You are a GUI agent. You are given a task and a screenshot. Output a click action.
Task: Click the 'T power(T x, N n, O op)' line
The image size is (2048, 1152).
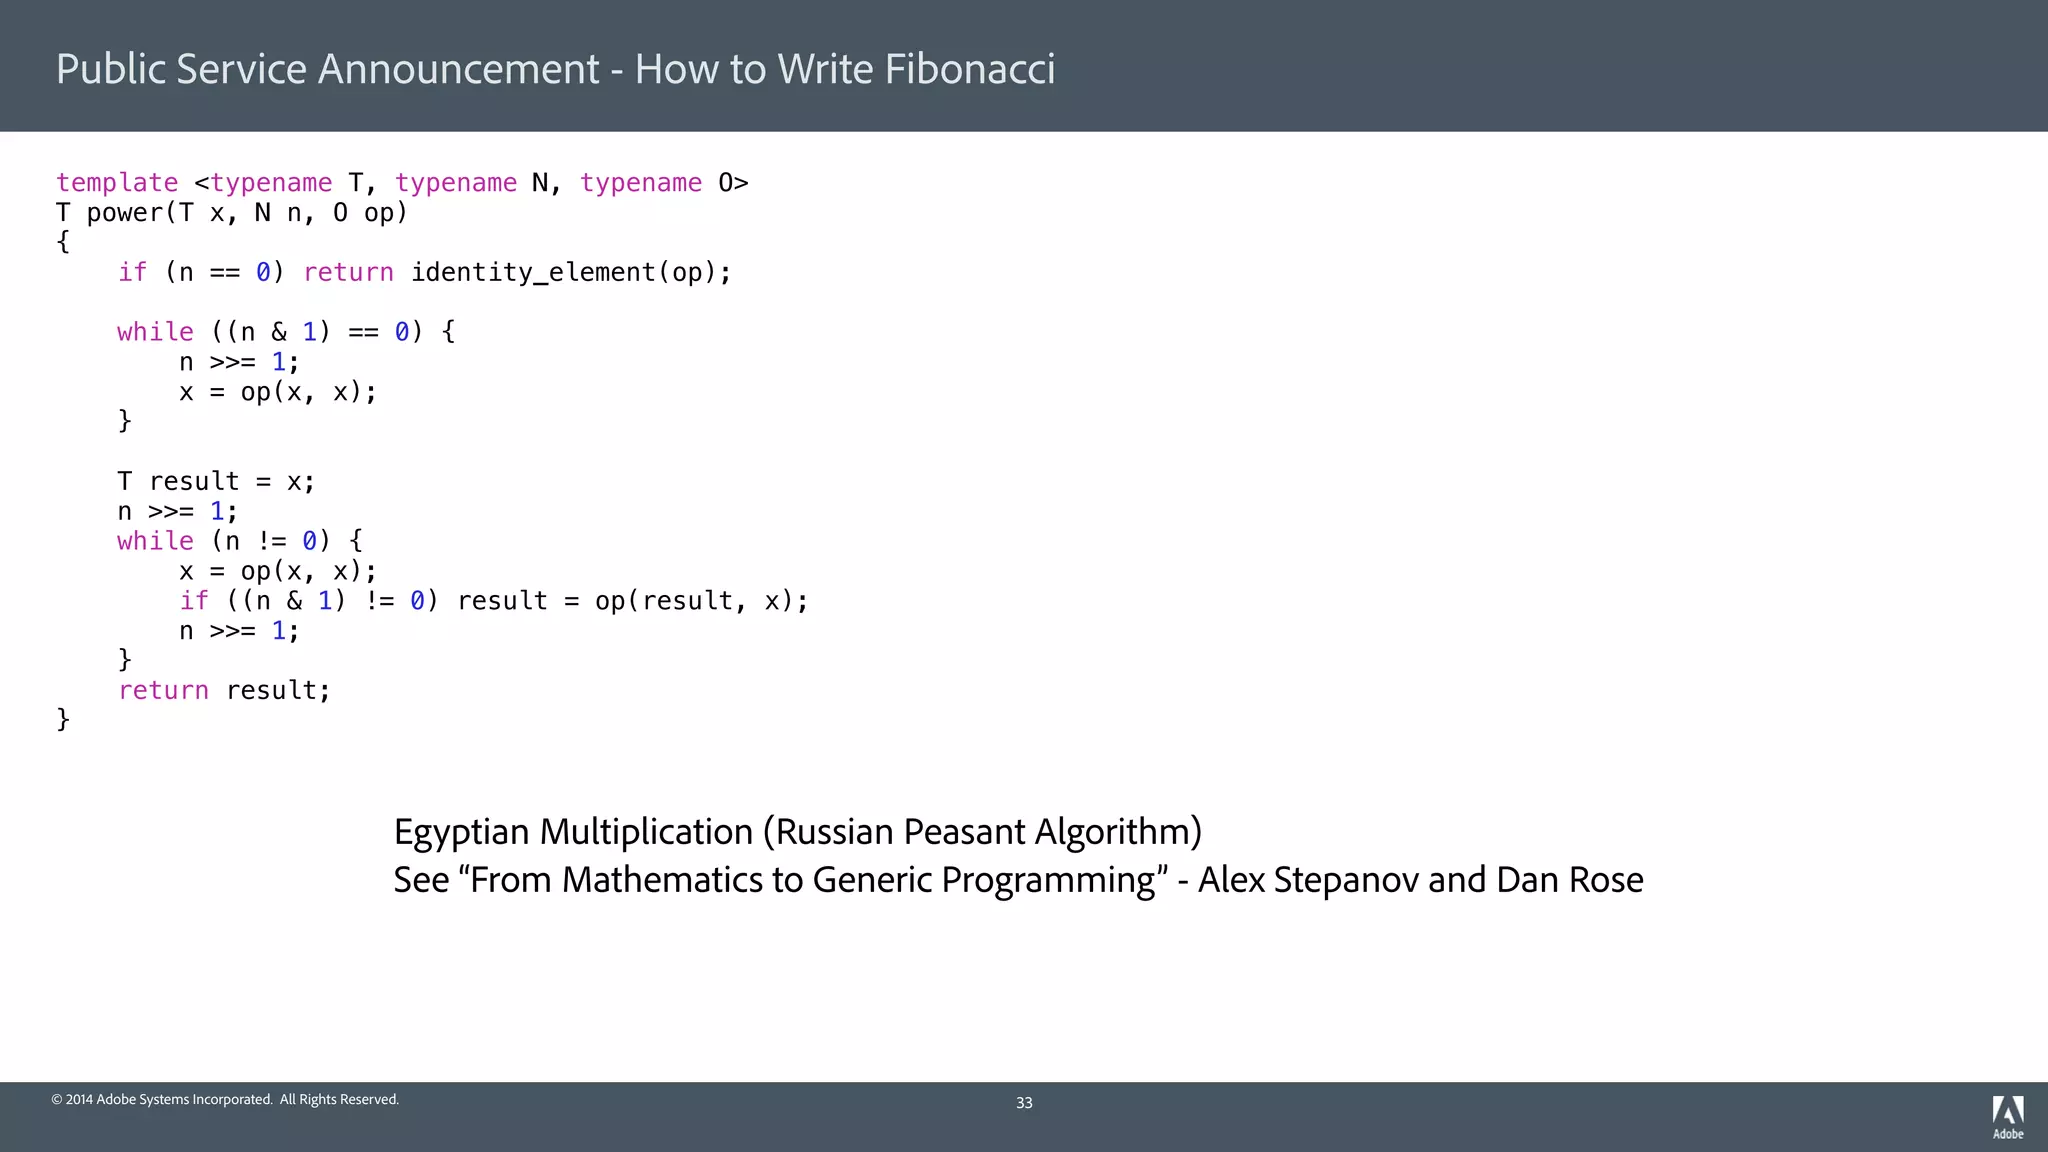232,213
